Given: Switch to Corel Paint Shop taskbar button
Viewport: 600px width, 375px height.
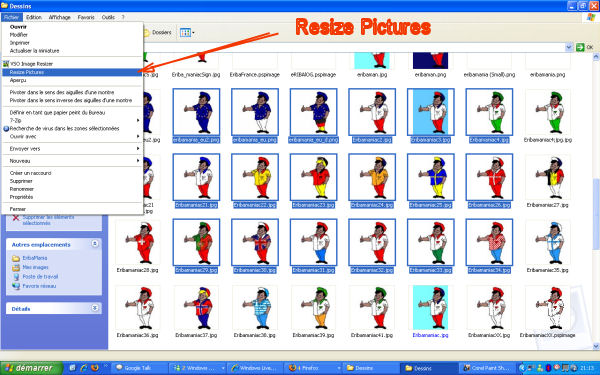Looking at the screenshot, I should click(x=487, y=368).
